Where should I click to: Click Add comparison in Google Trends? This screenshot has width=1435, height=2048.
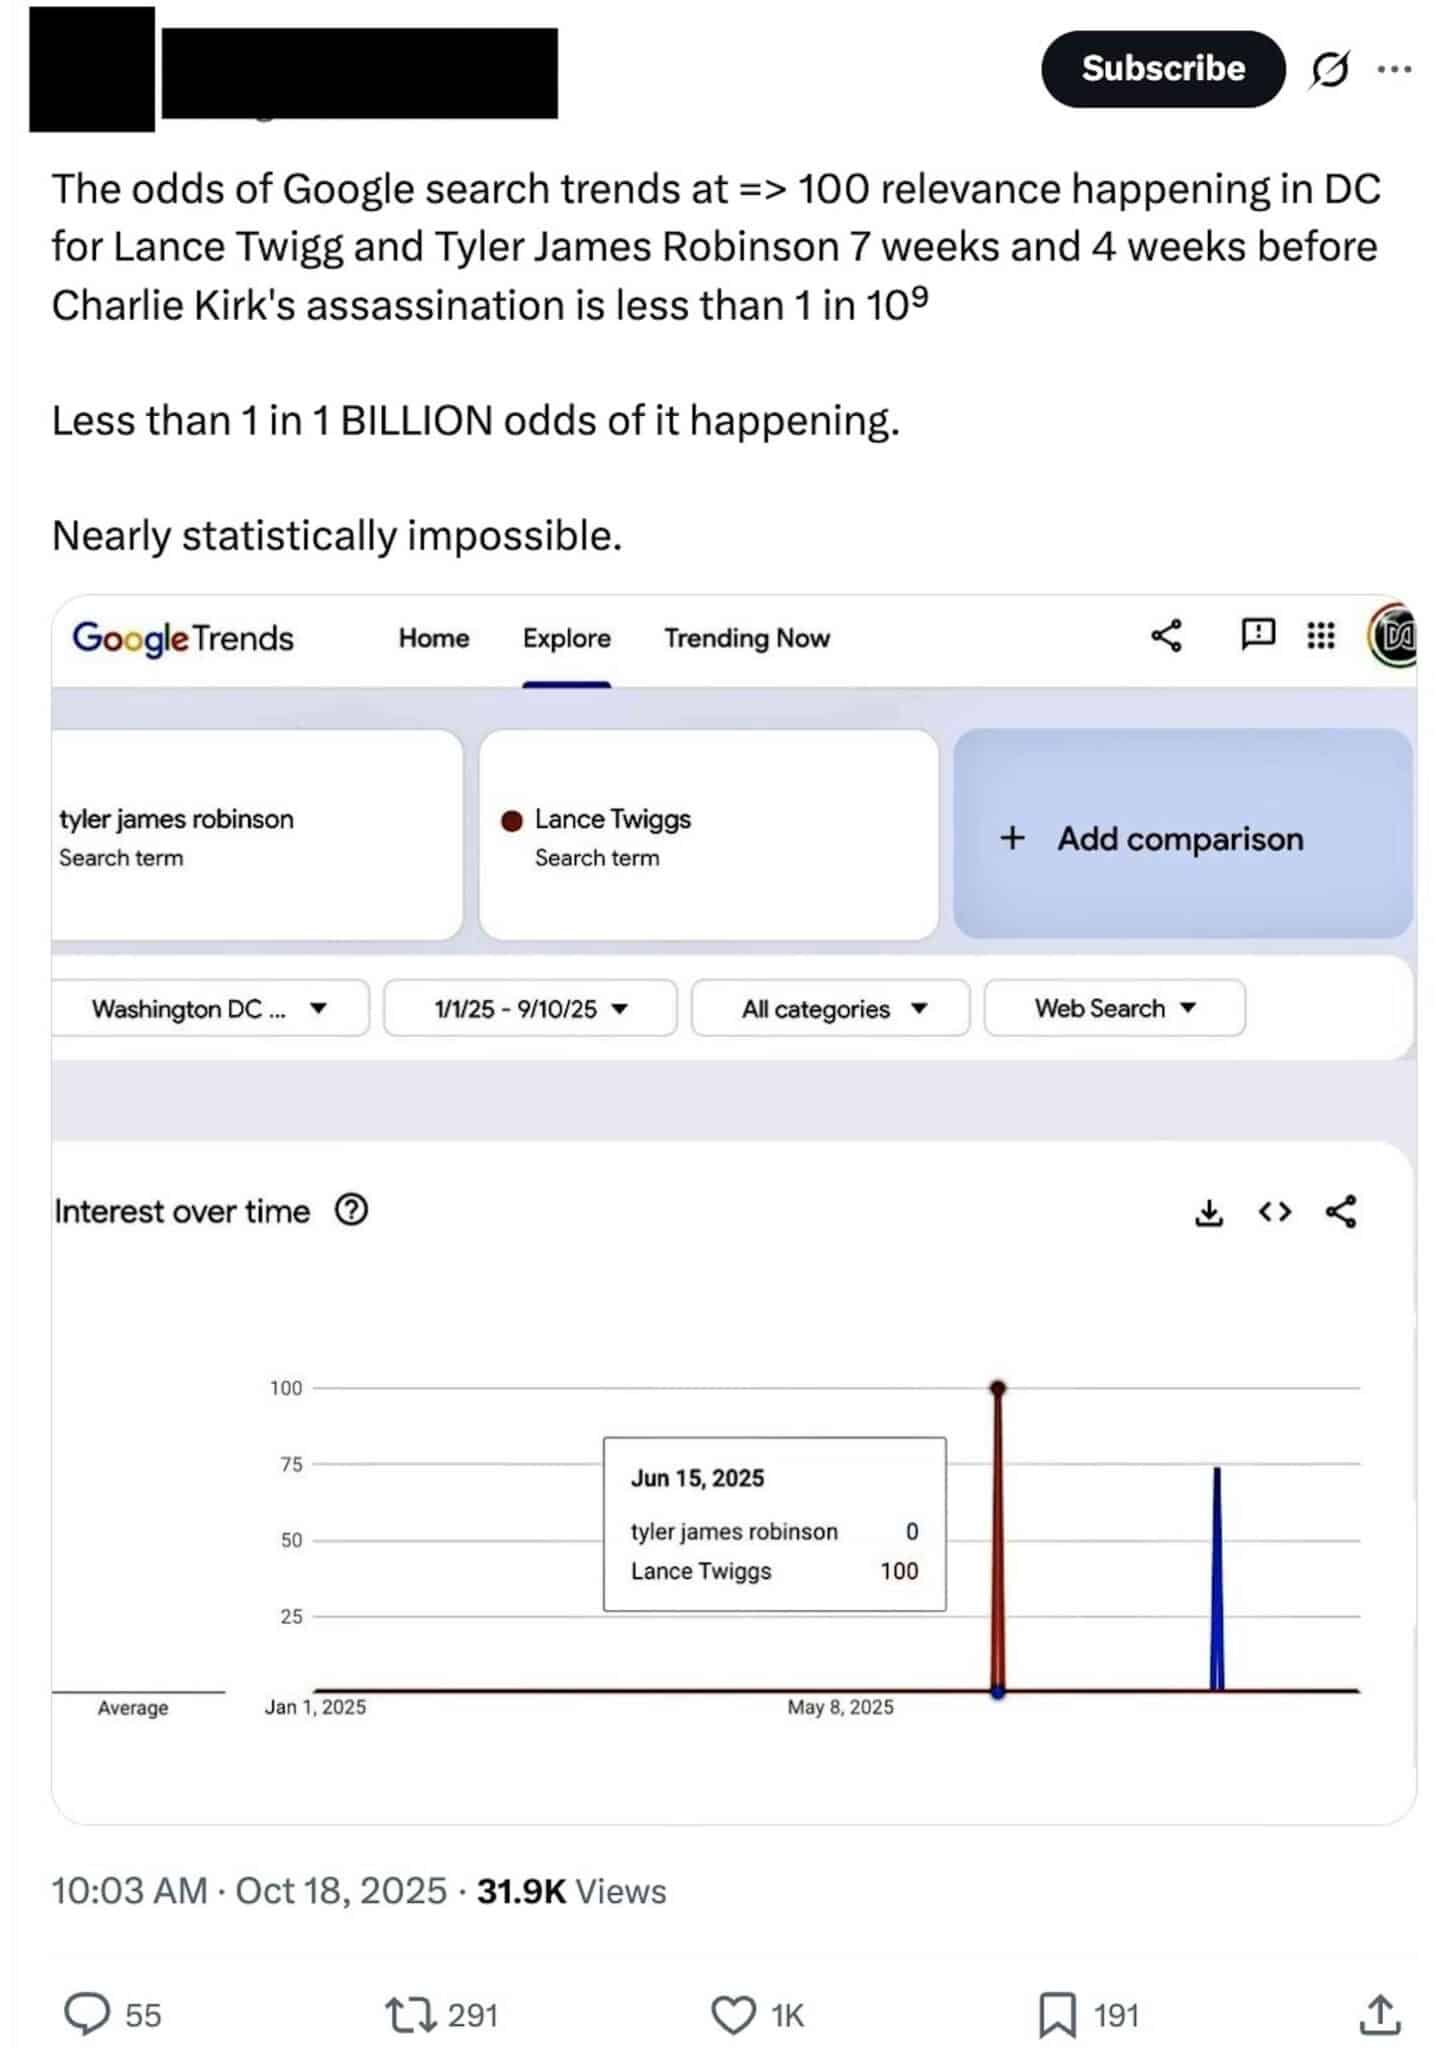click(x=1154, y=838)
